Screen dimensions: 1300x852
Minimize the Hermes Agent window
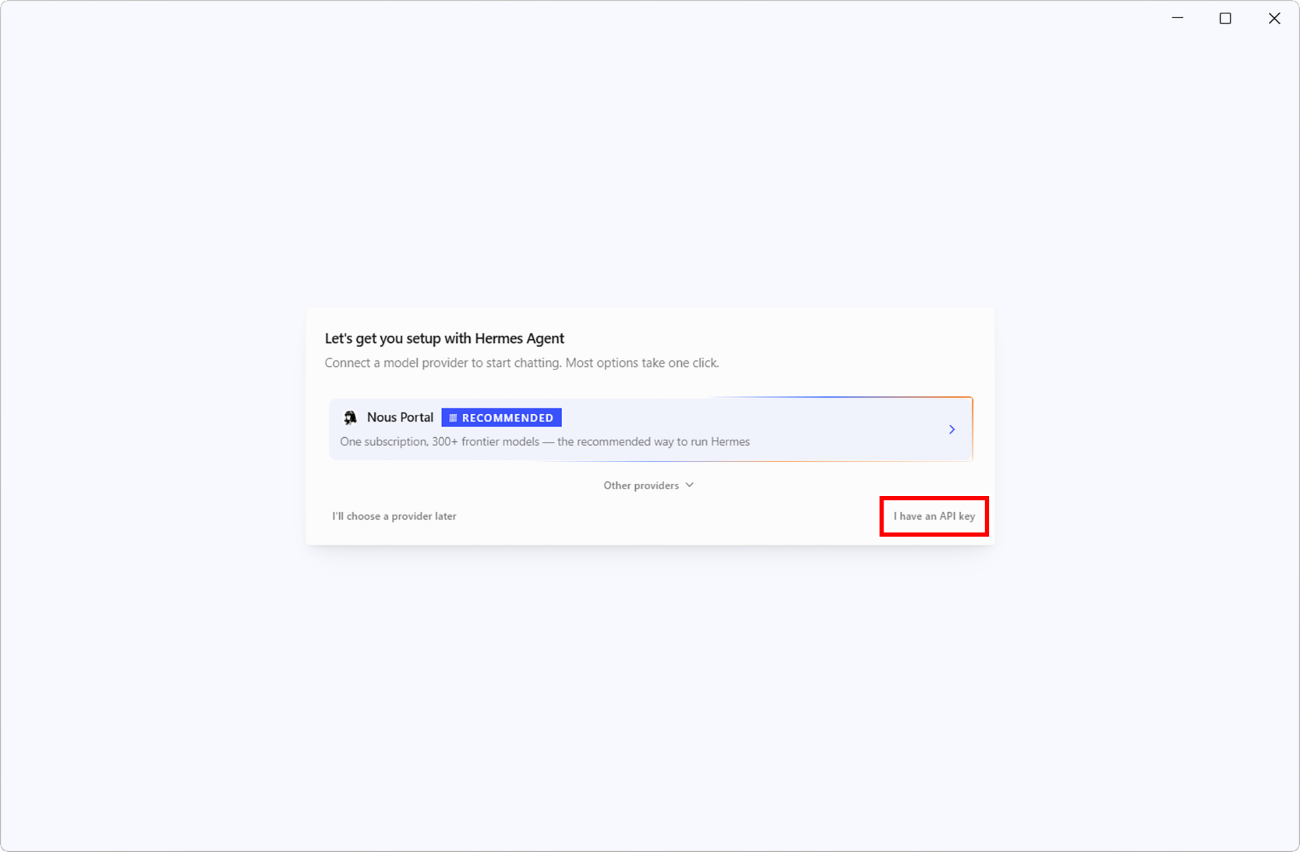(x=1178, y=18)
